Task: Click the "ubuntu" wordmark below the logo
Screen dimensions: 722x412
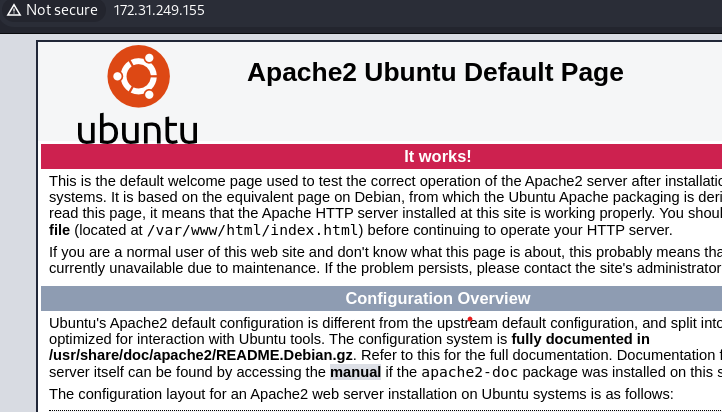Action: (137, 129)
